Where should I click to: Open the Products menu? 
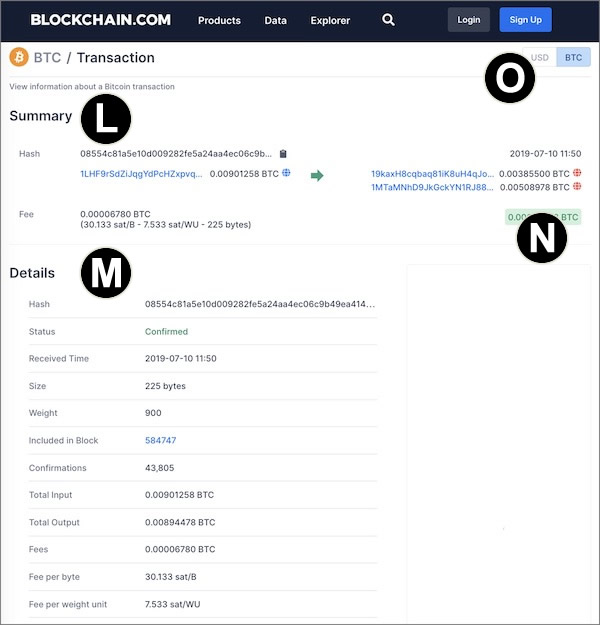click(219, 20)
